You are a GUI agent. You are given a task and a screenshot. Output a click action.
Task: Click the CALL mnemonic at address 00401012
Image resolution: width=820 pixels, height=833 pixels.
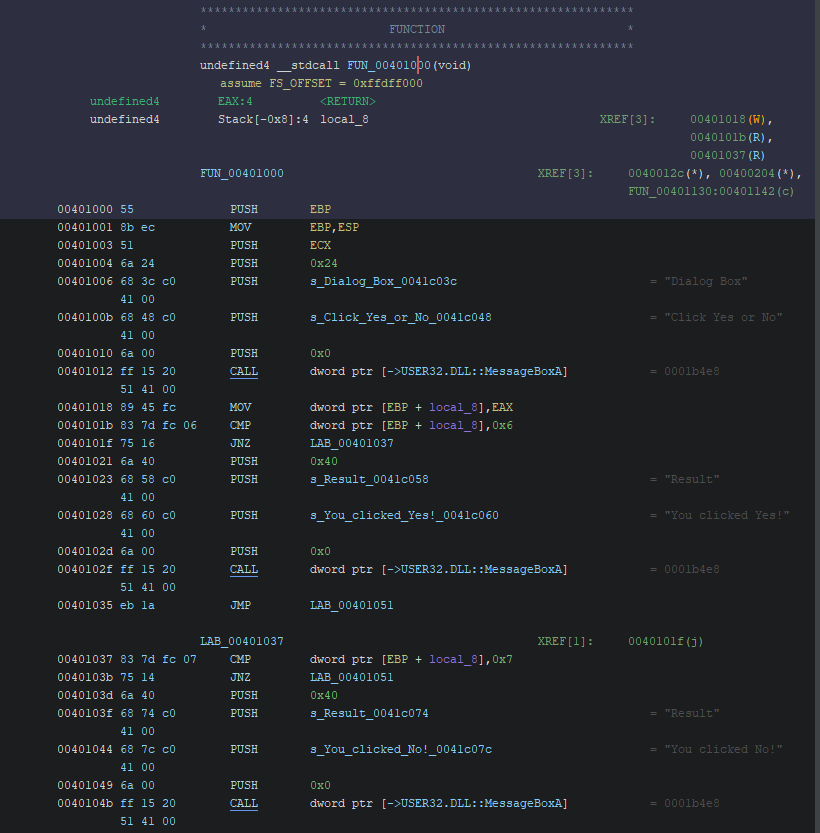coord(243,371)
